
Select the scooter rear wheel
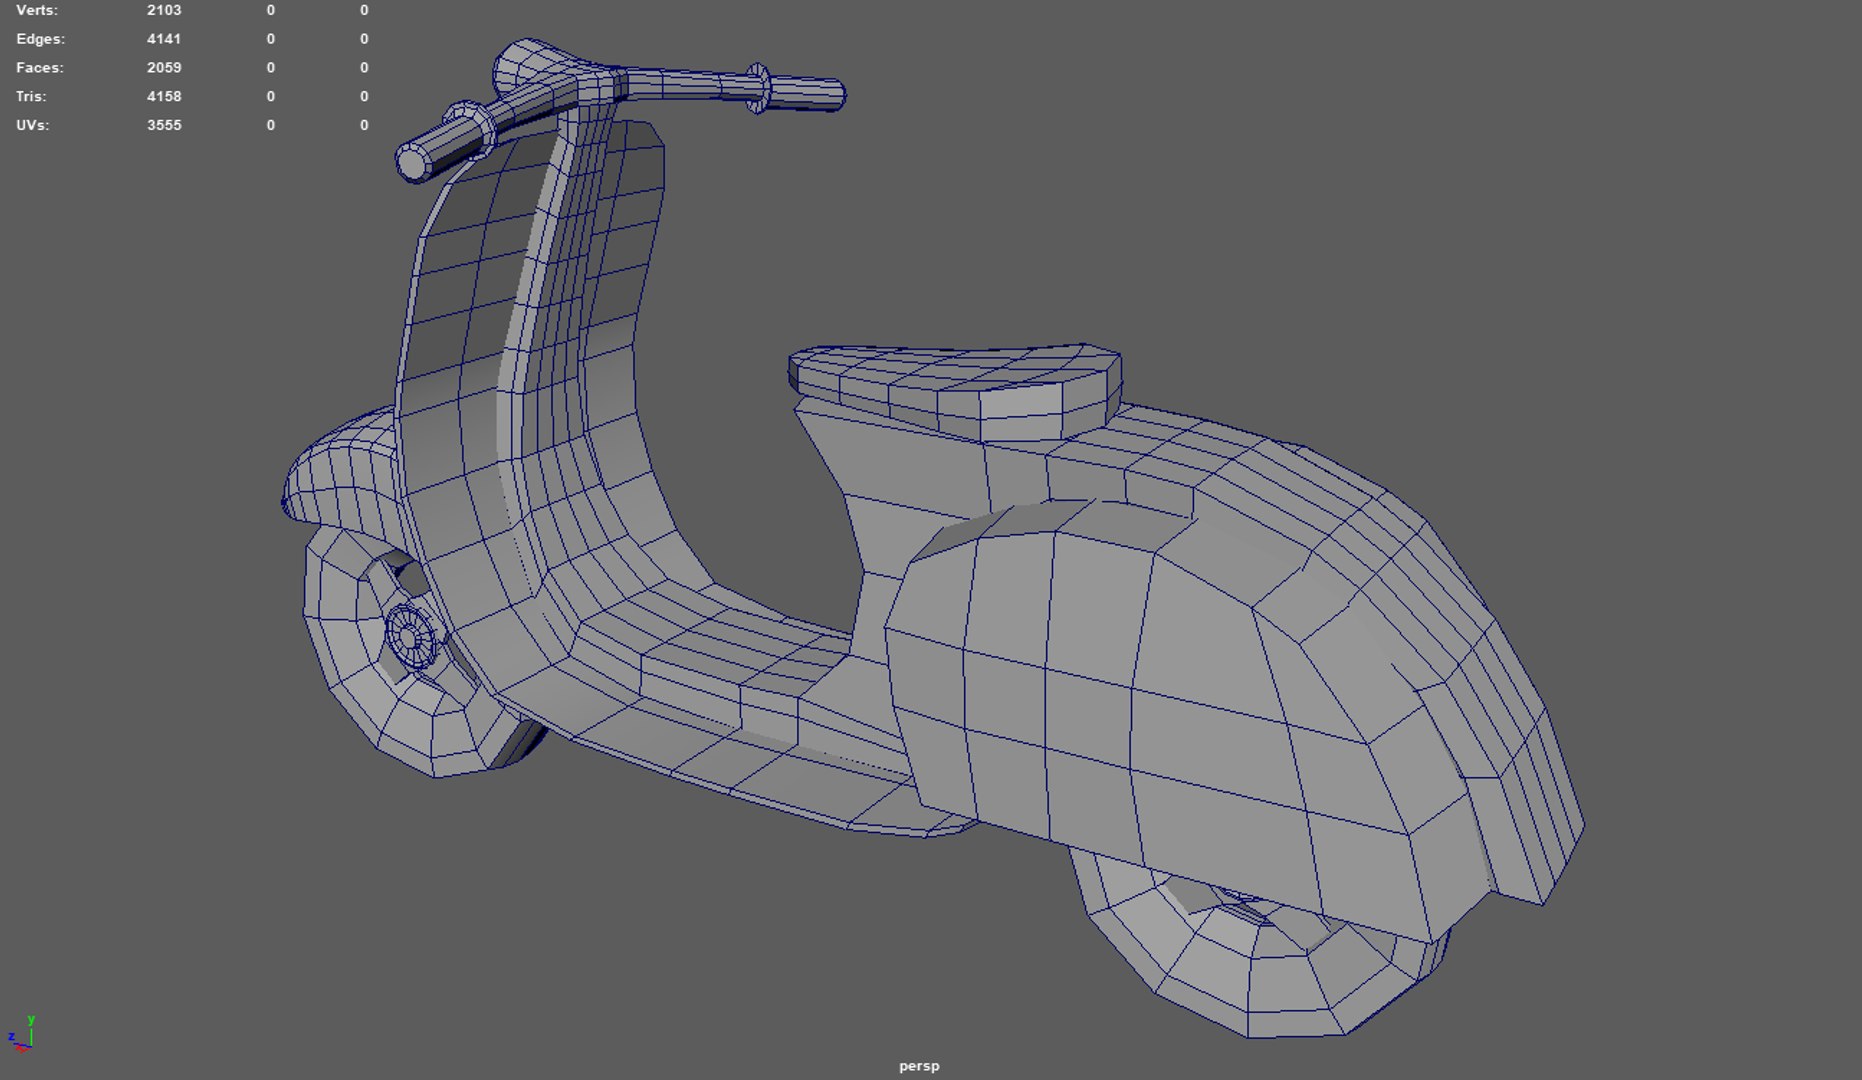coord(1250,960)
